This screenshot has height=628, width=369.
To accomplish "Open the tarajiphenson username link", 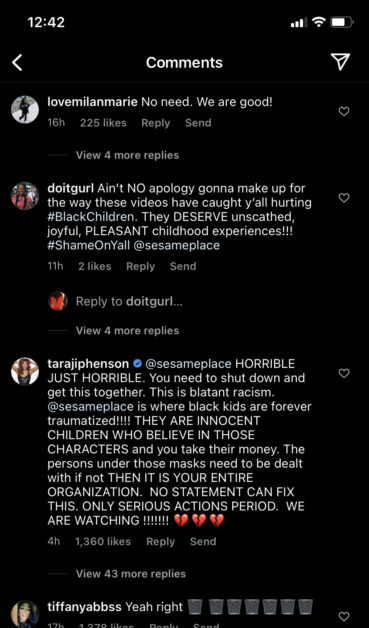I will 88,364.
